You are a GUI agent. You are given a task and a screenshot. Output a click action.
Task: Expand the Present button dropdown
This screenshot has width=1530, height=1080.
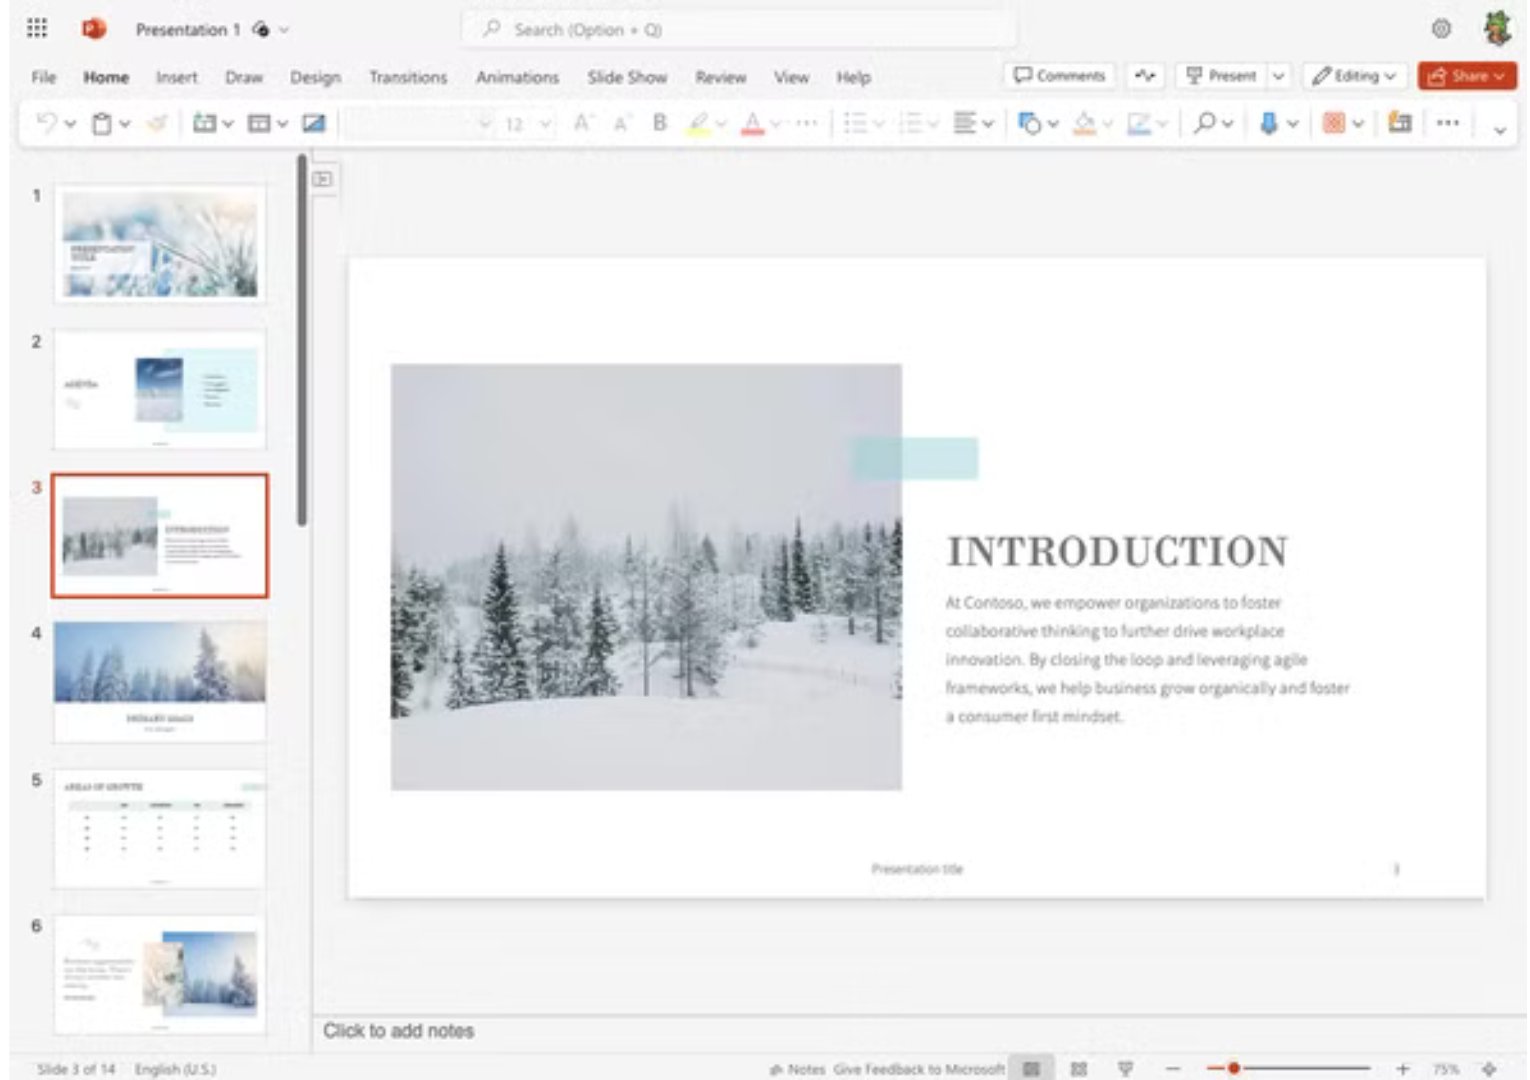[x=1280, y=76]
